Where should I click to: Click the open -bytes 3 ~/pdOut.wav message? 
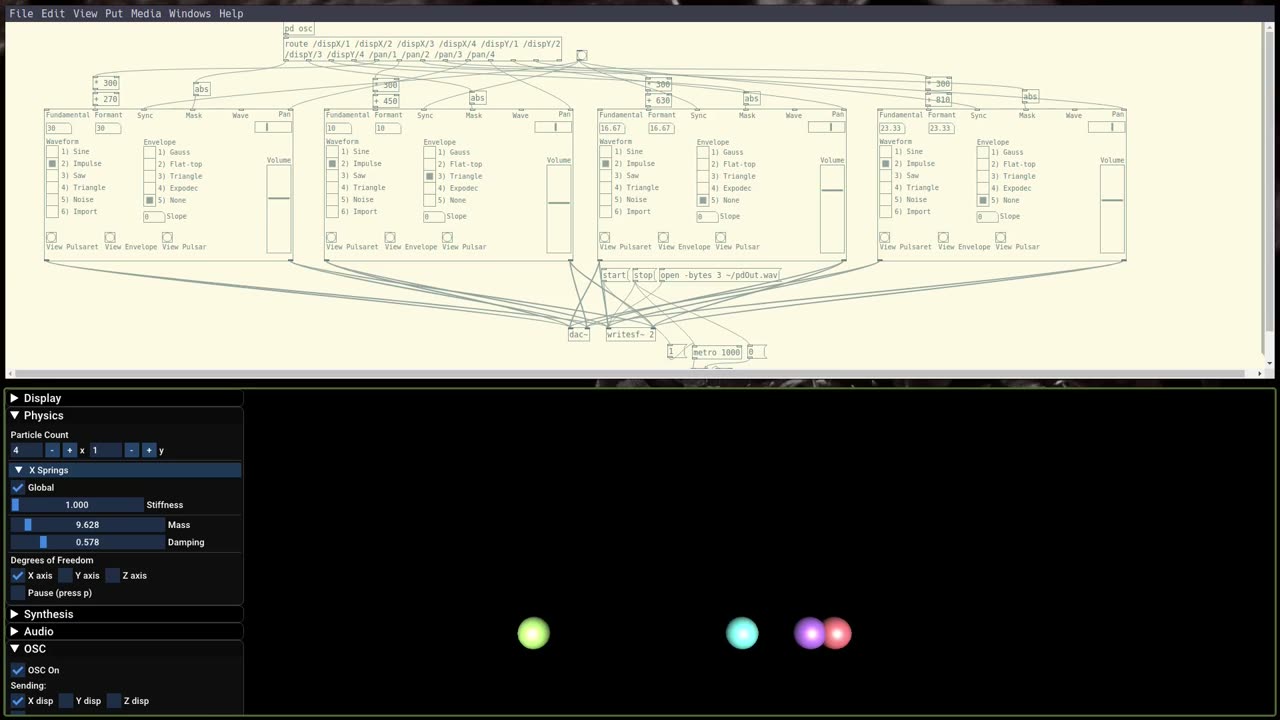coord(719,275)
